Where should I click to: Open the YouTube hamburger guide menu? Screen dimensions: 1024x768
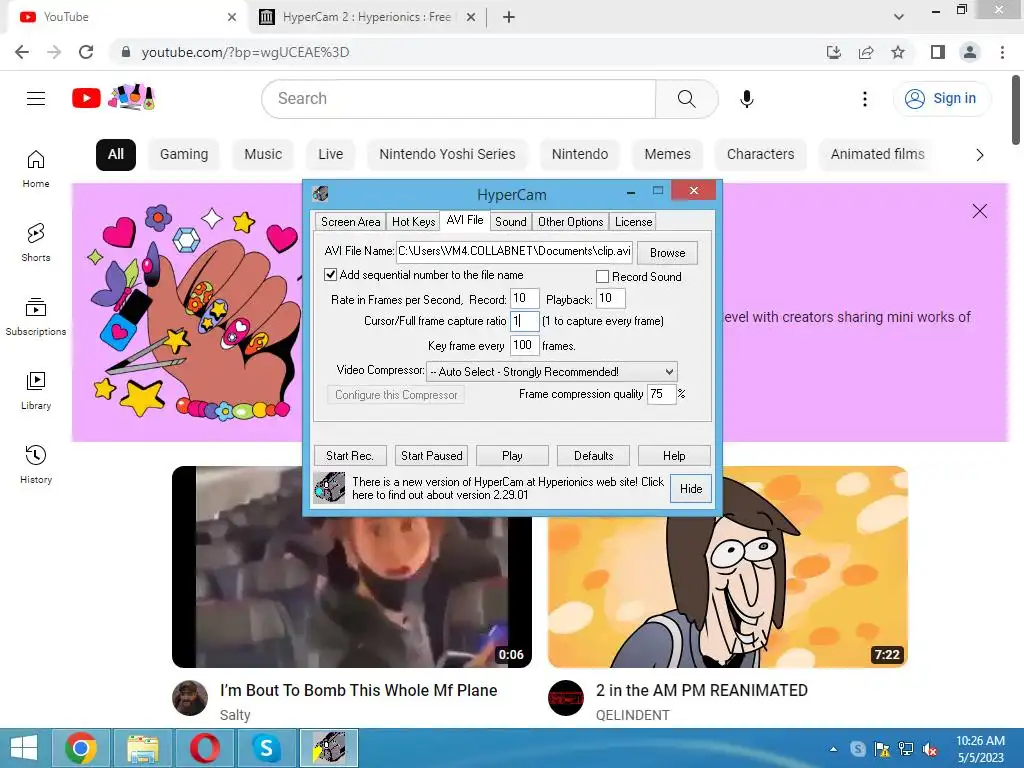click(36, 99)
